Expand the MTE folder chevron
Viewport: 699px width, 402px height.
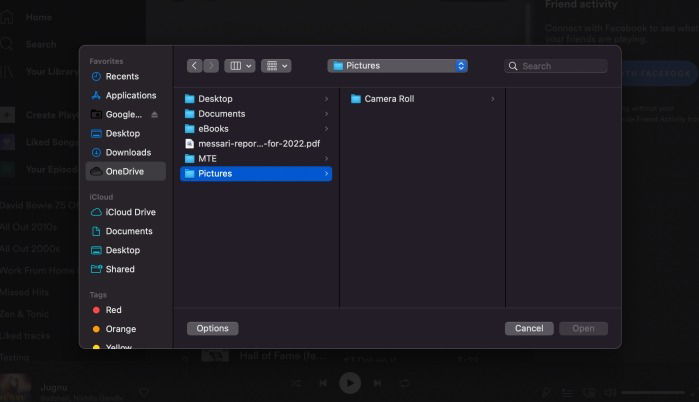coord(326,159)
